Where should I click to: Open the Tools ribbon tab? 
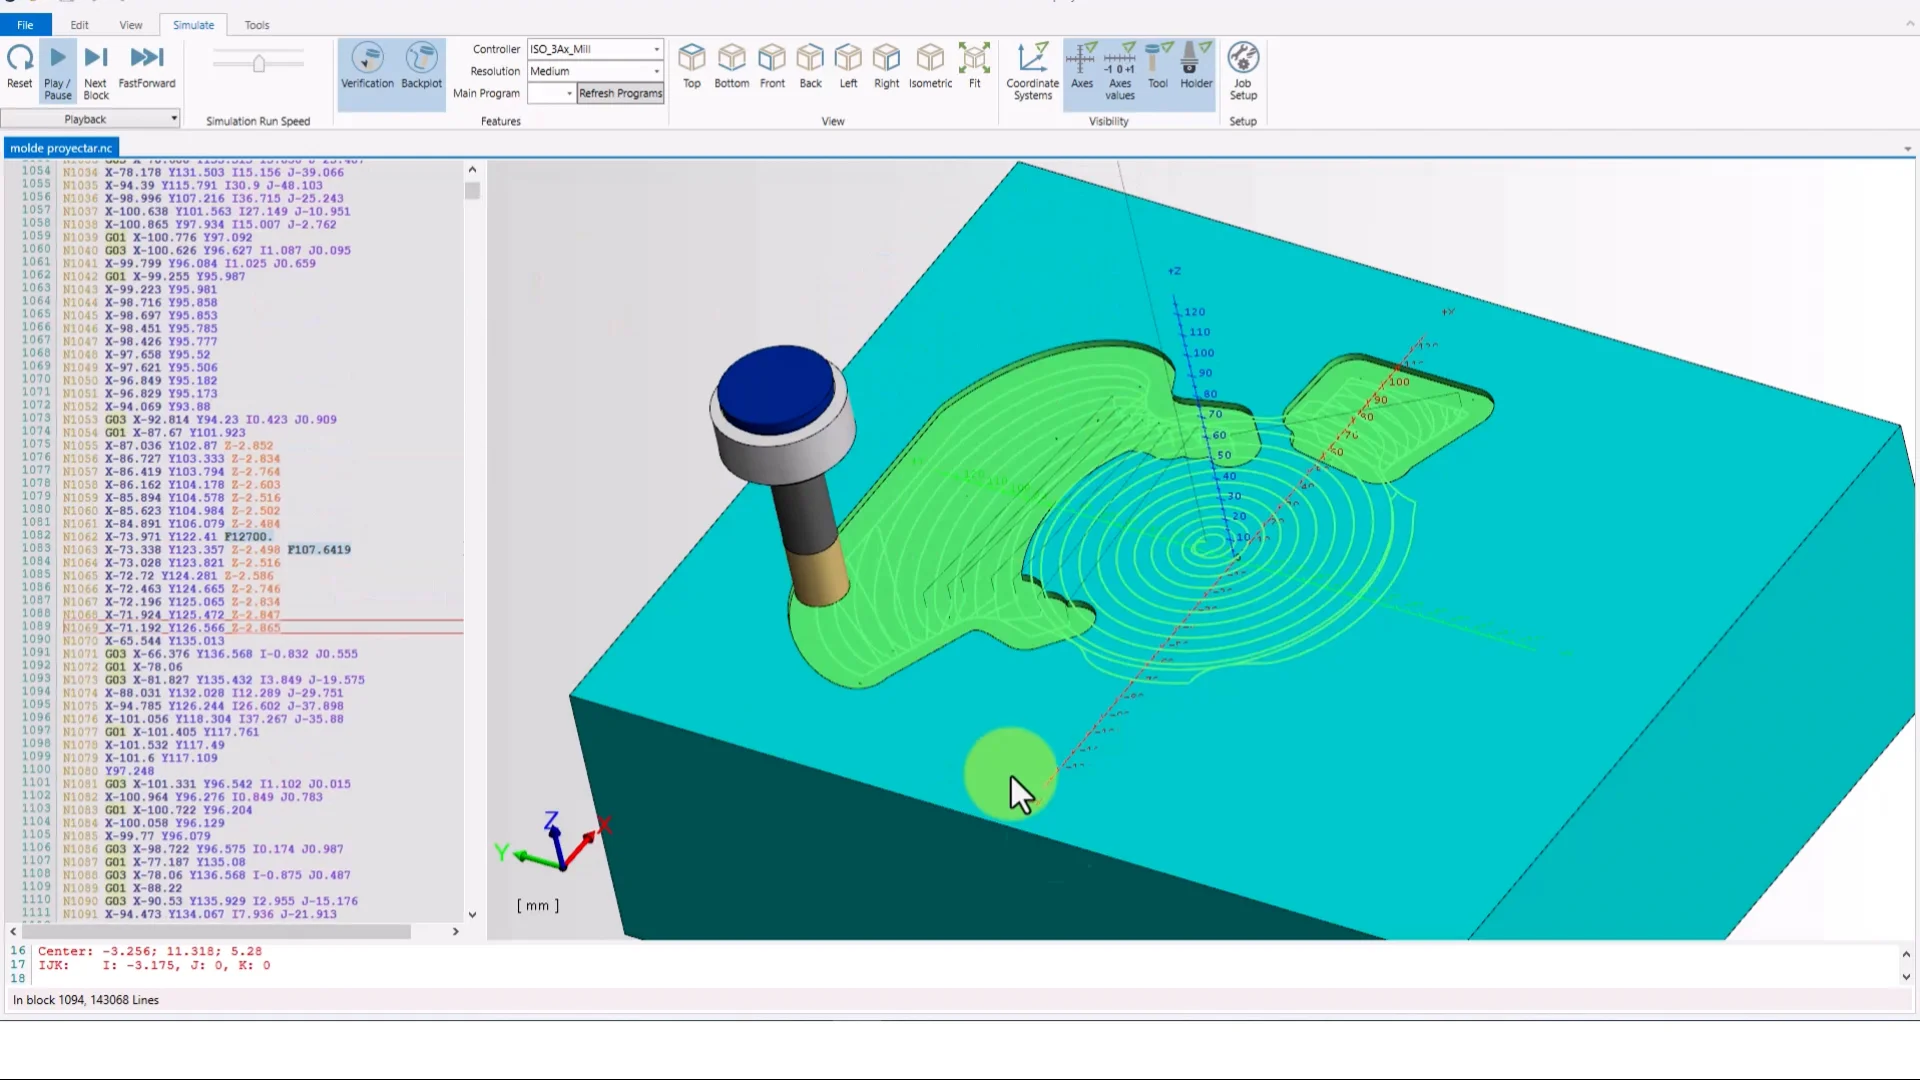tap(257, 25)
